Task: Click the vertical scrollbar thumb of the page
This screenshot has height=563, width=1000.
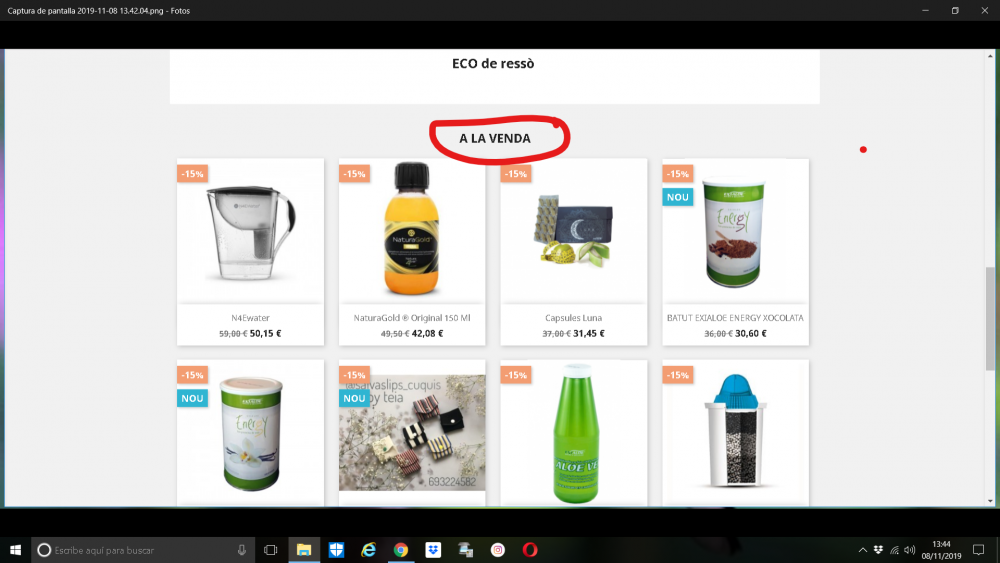Action: [x=990, y=318]
